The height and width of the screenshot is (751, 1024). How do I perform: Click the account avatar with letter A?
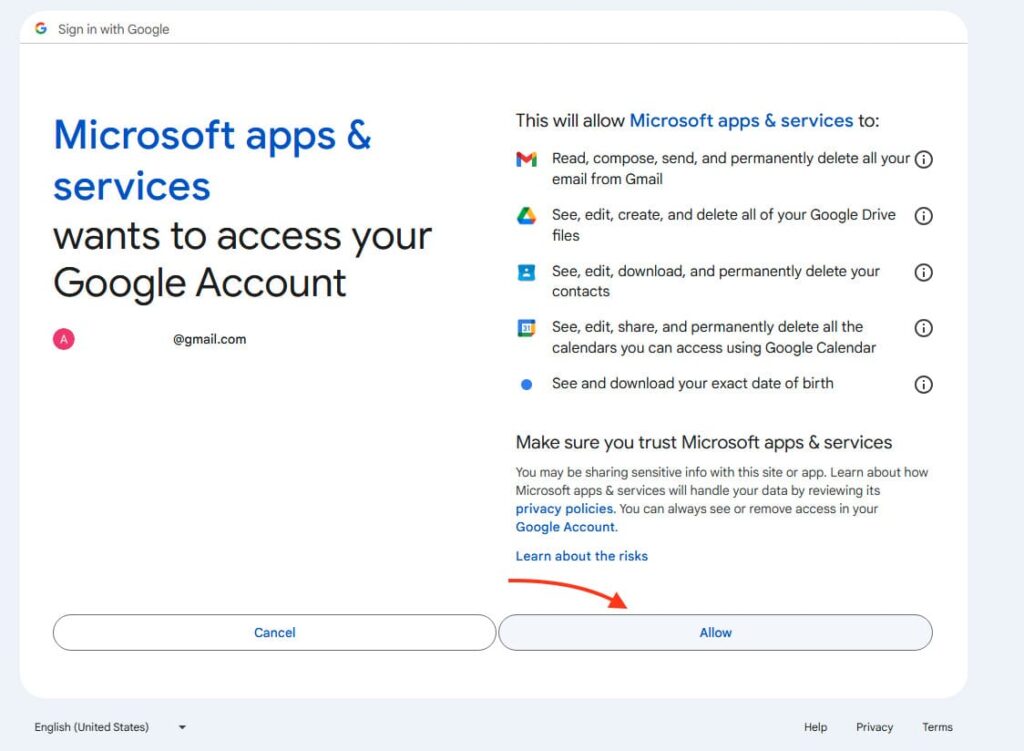(64, 340)
